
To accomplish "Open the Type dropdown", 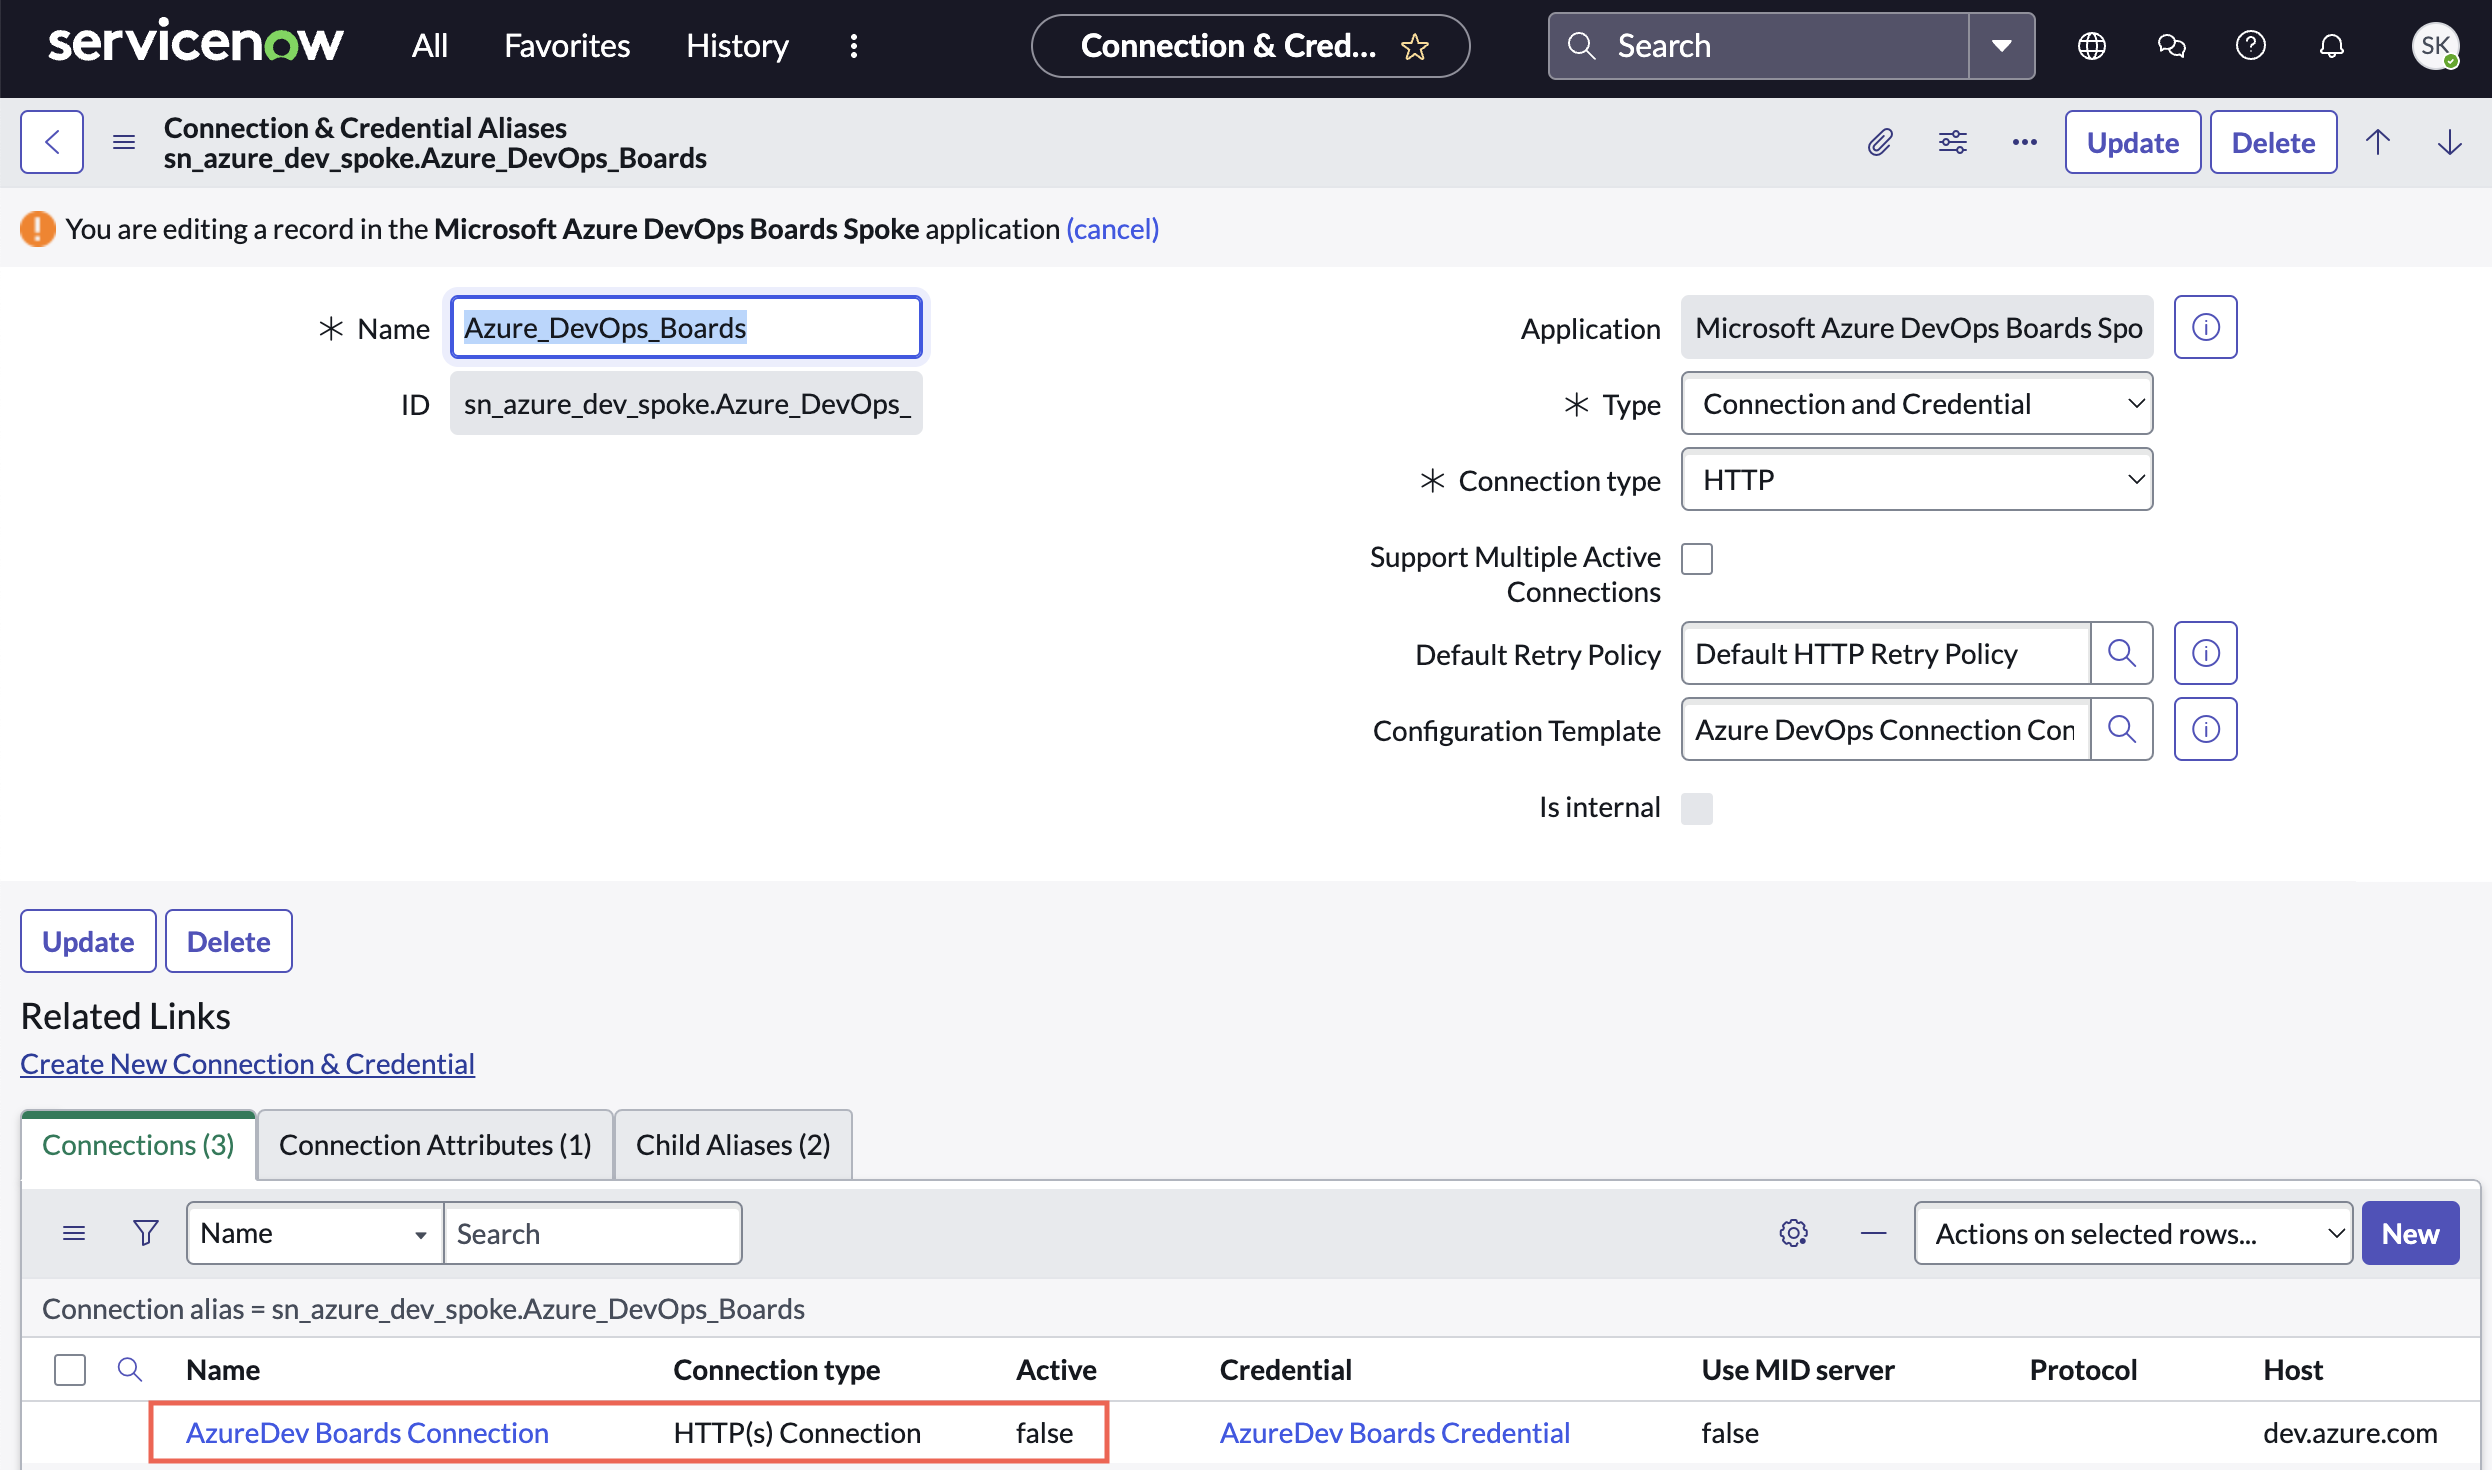I will click(x=1917, y=403).
